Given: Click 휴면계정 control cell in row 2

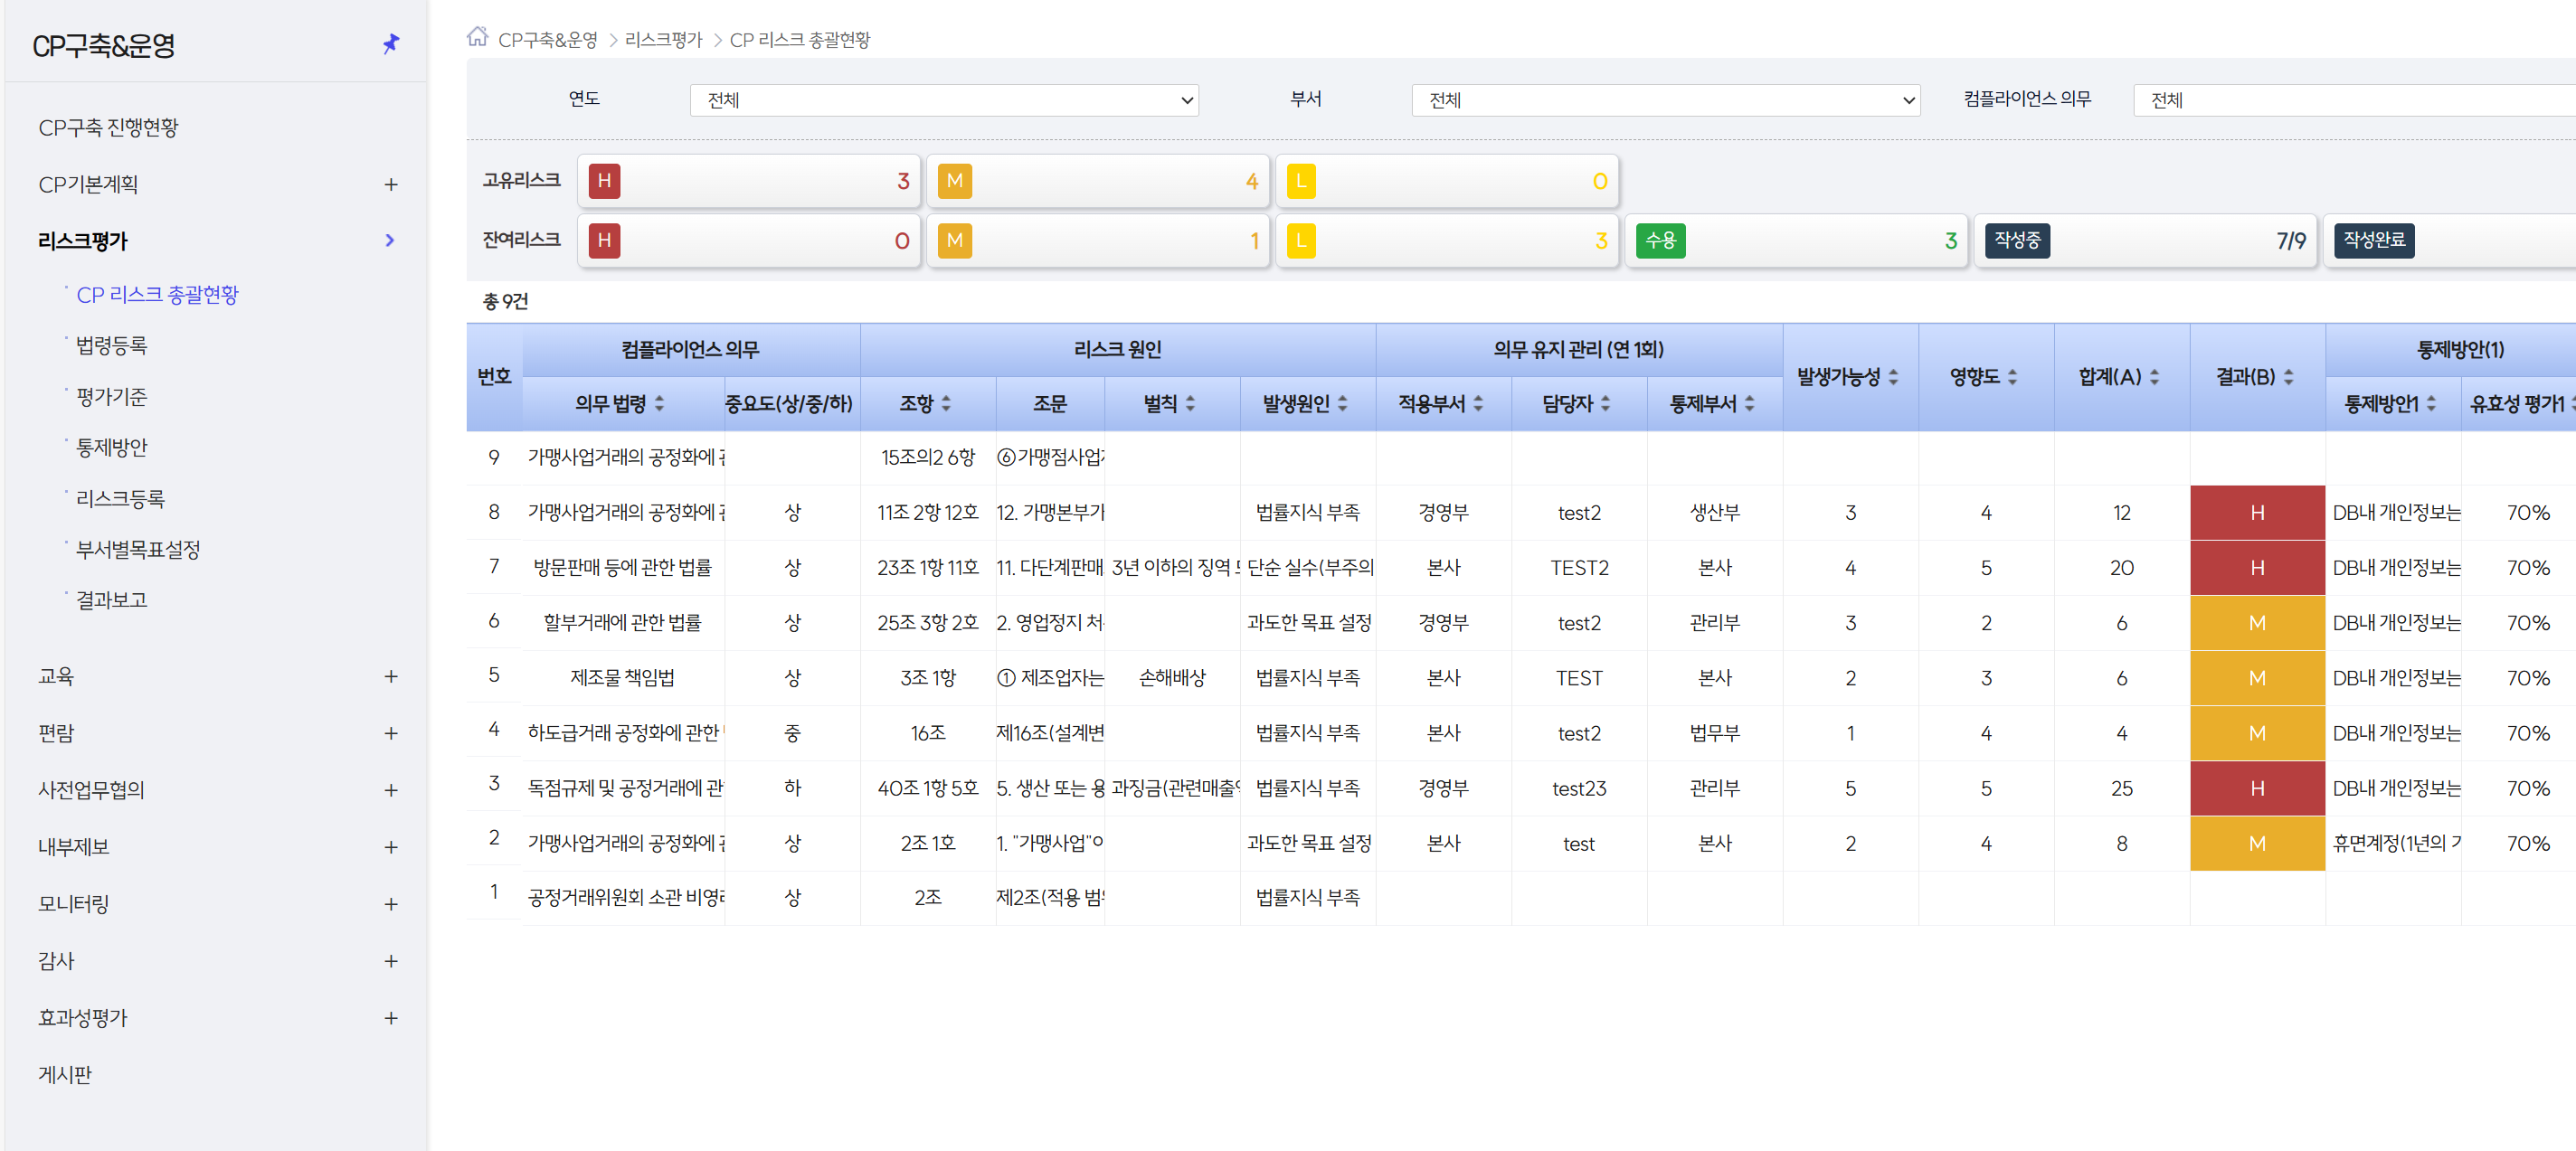Looking at the screenshot, I should [x=2395, y=844].
